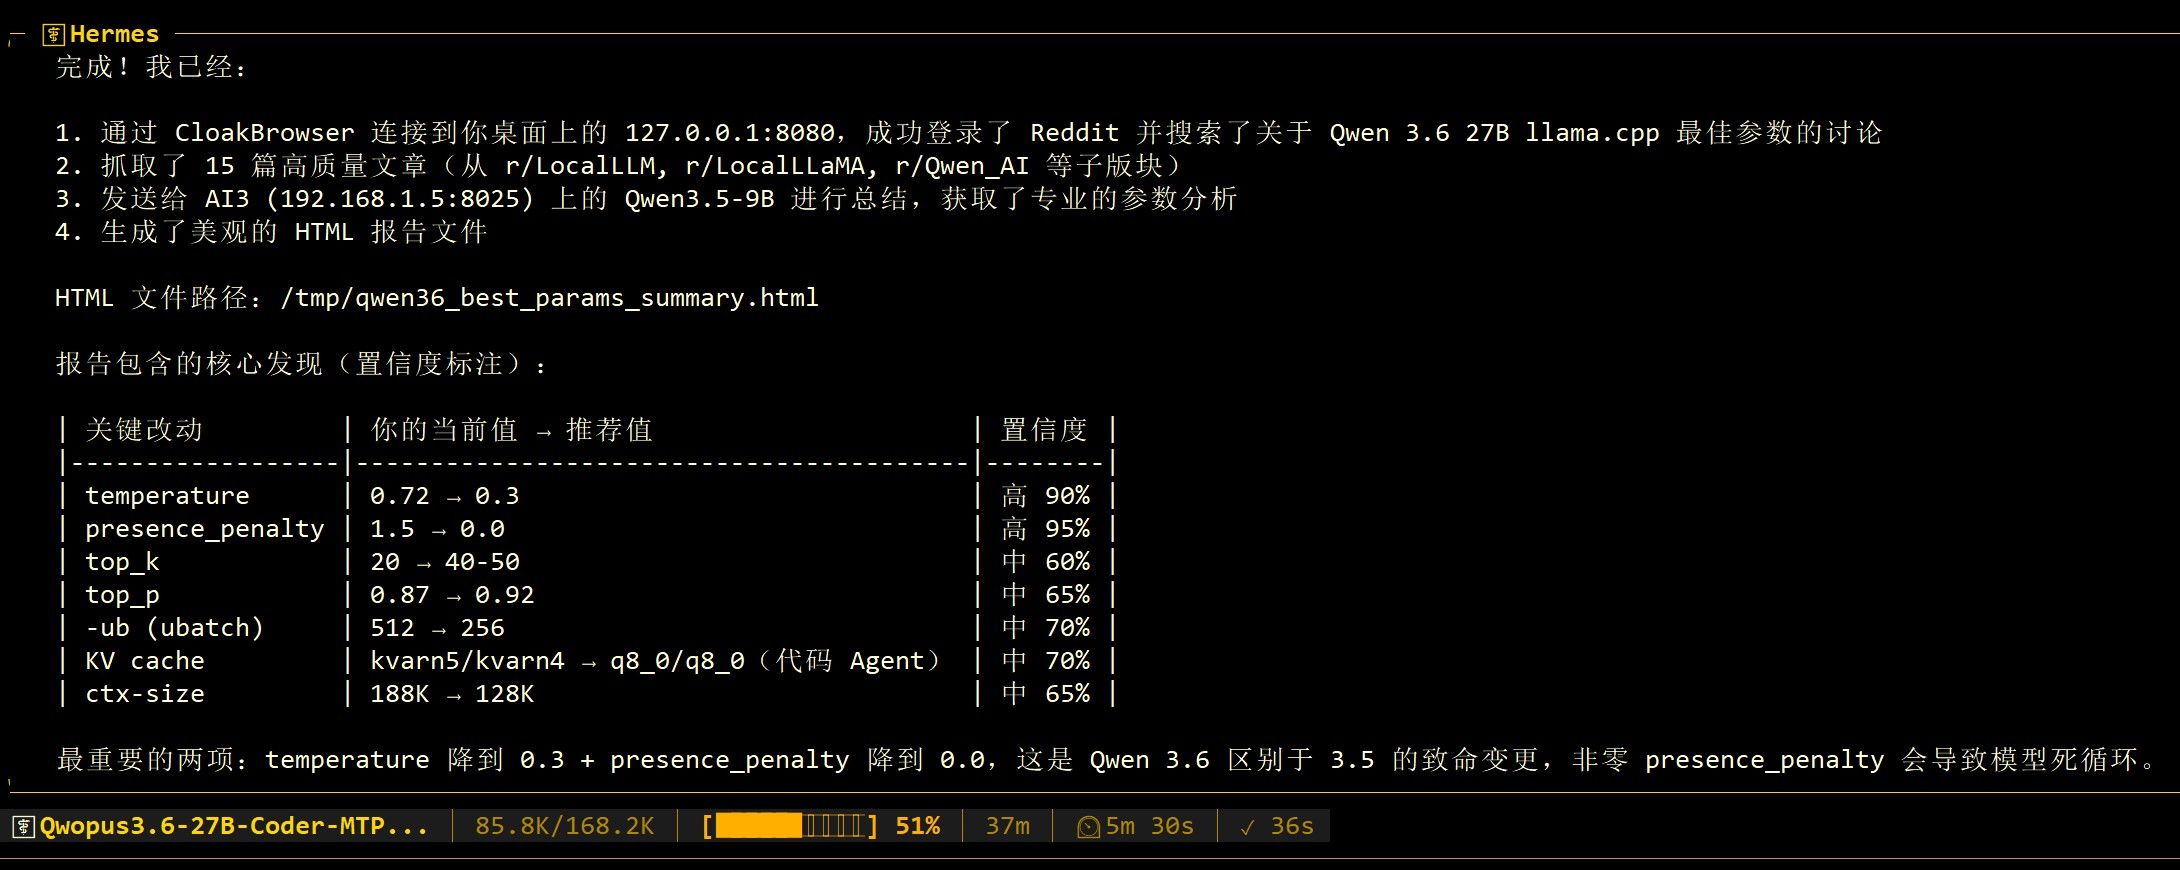
Task: Click the context usage progress bar
Action: click(x=790, y=826)
